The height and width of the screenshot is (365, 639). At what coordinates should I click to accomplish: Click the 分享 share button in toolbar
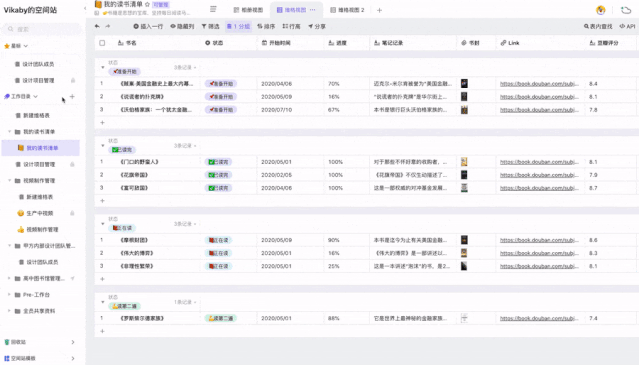[x=317, y=26]
